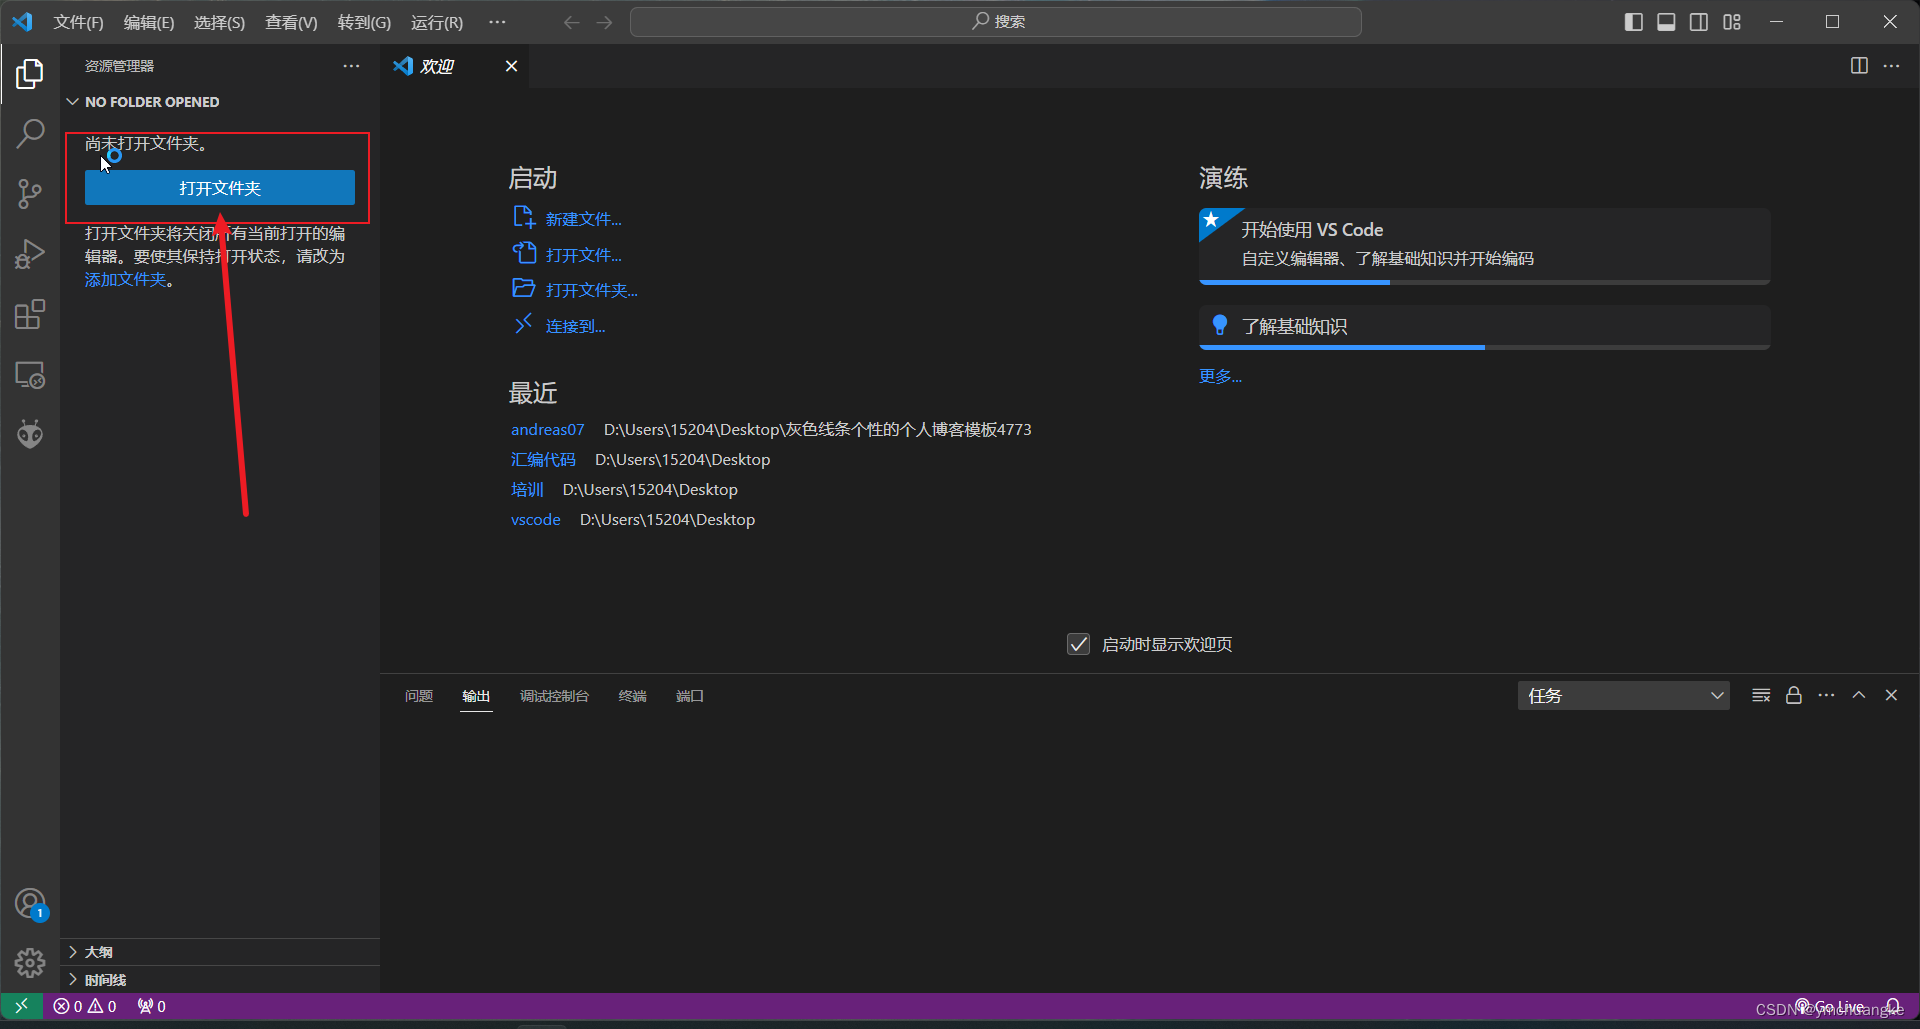Open output panel more actions ellipsis
The height and width of the screenshot is (1029, 1920).
pyautogui.click(x=1826, y=695)
